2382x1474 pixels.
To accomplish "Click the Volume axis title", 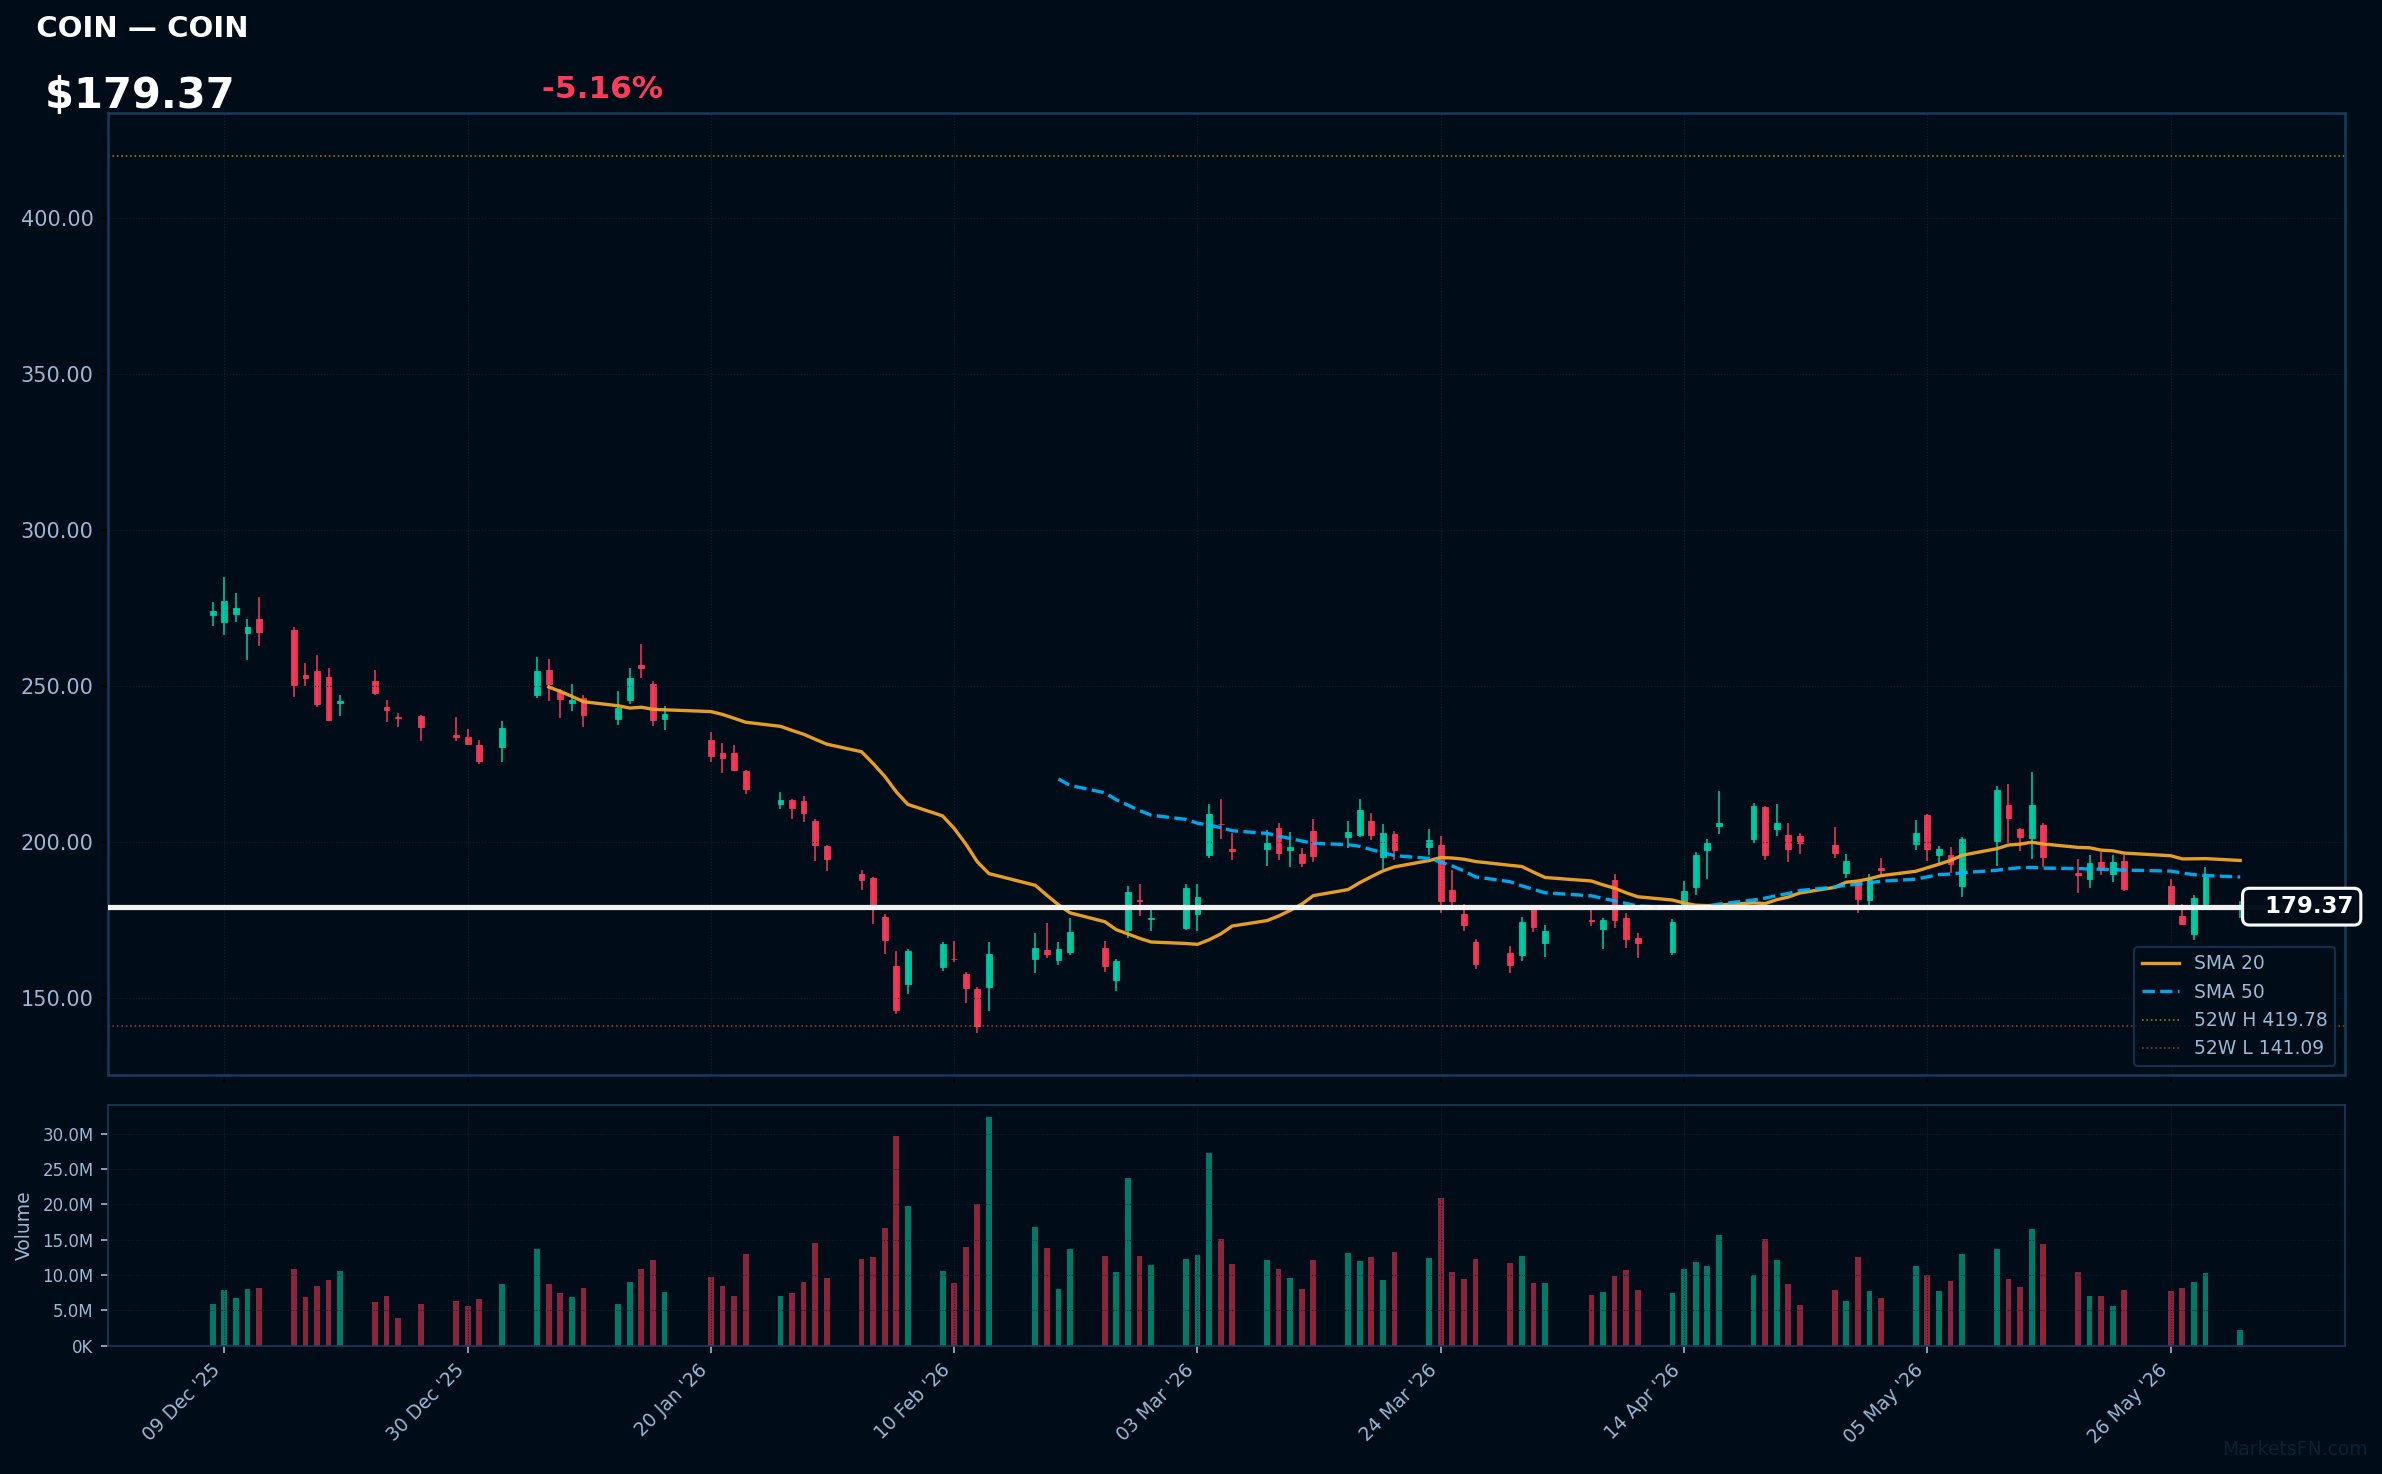I will point(23,1226).
